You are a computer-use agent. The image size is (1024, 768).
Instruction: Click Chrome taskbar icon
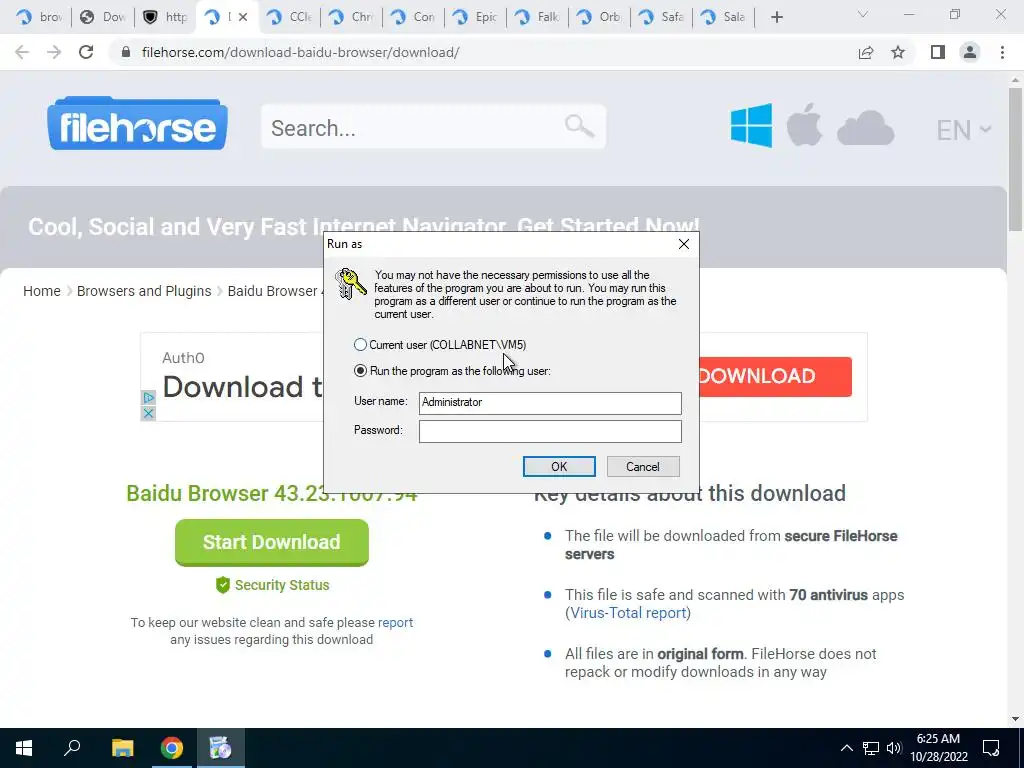click(172, 748)
